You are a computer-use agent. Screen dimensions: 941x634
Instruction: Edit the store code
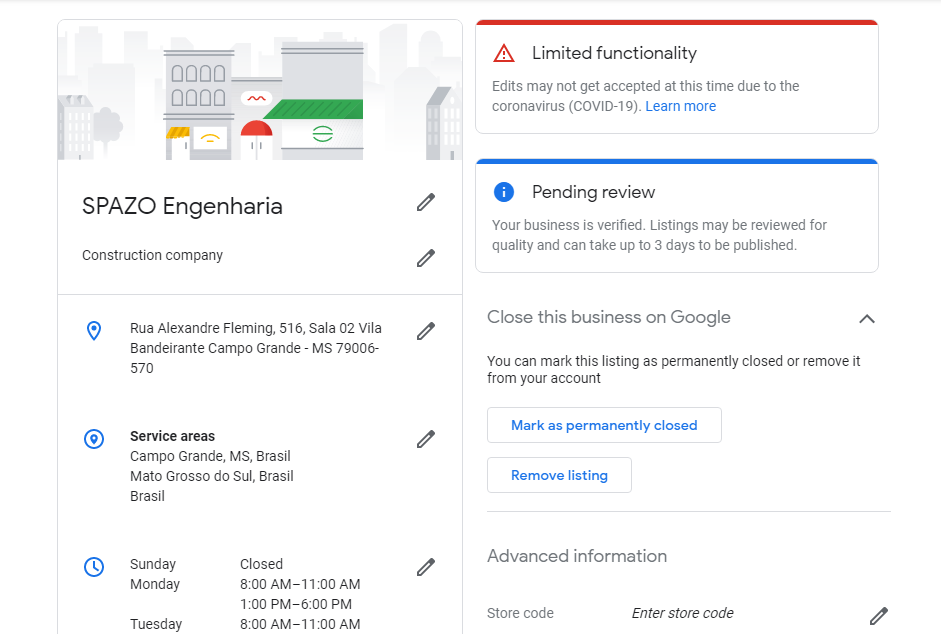coord(878,616)
